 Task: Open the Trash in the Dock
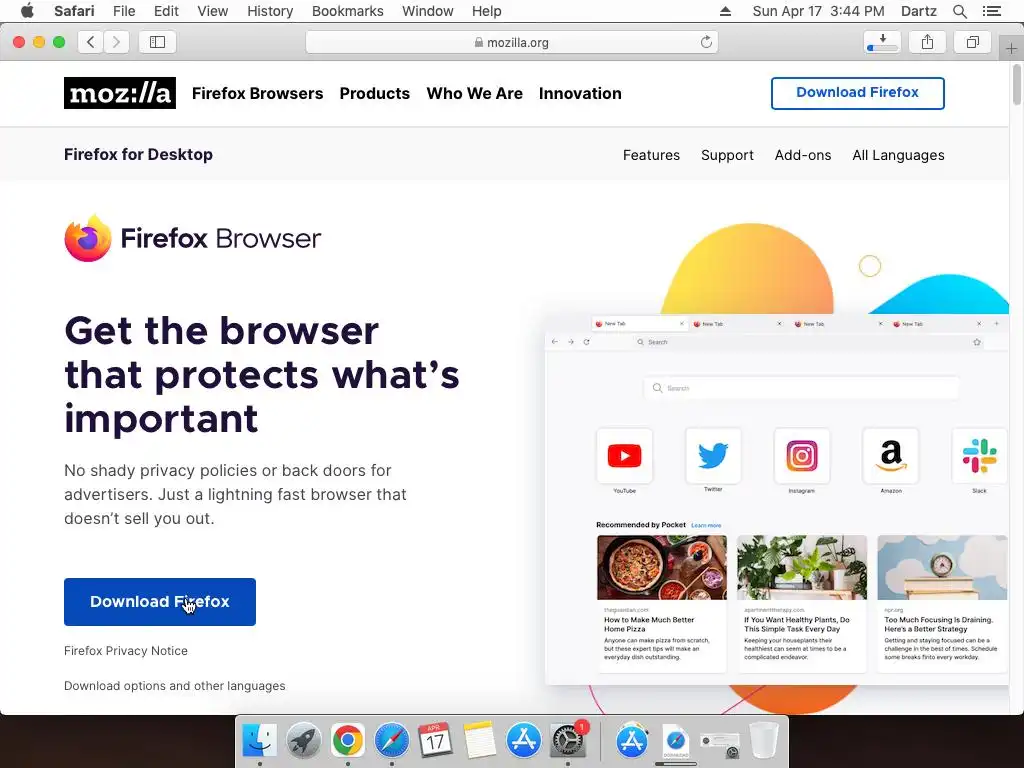click(x=763, y=741)
